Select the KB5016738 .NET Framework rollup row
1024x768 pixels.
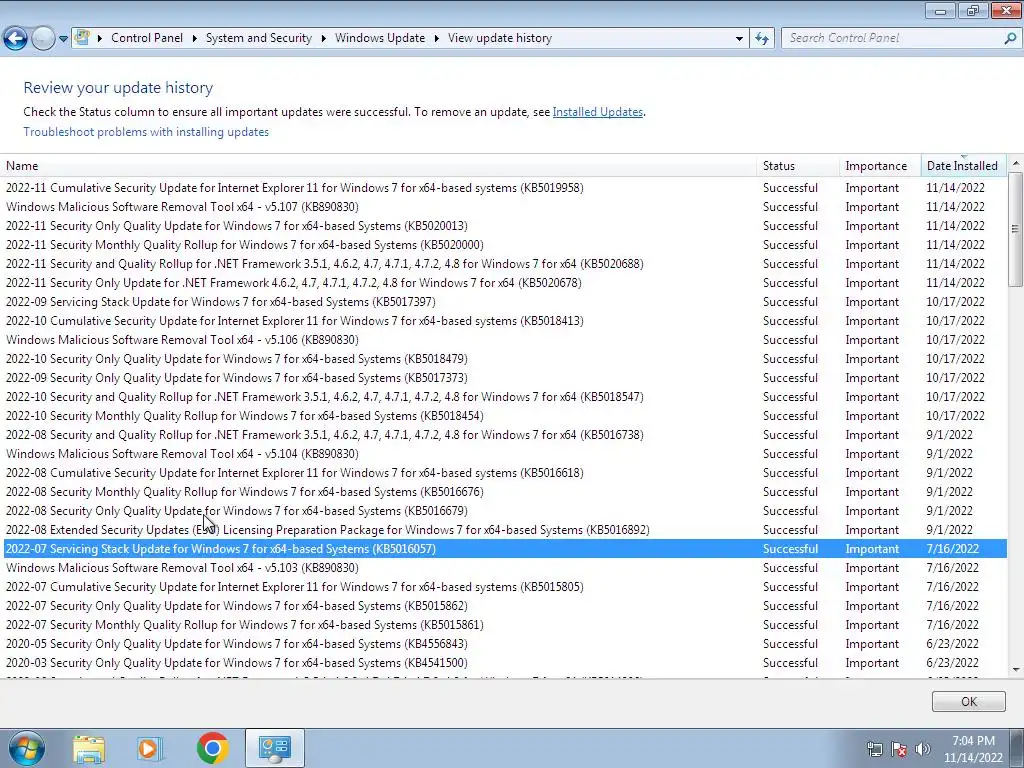pos(504,435)
